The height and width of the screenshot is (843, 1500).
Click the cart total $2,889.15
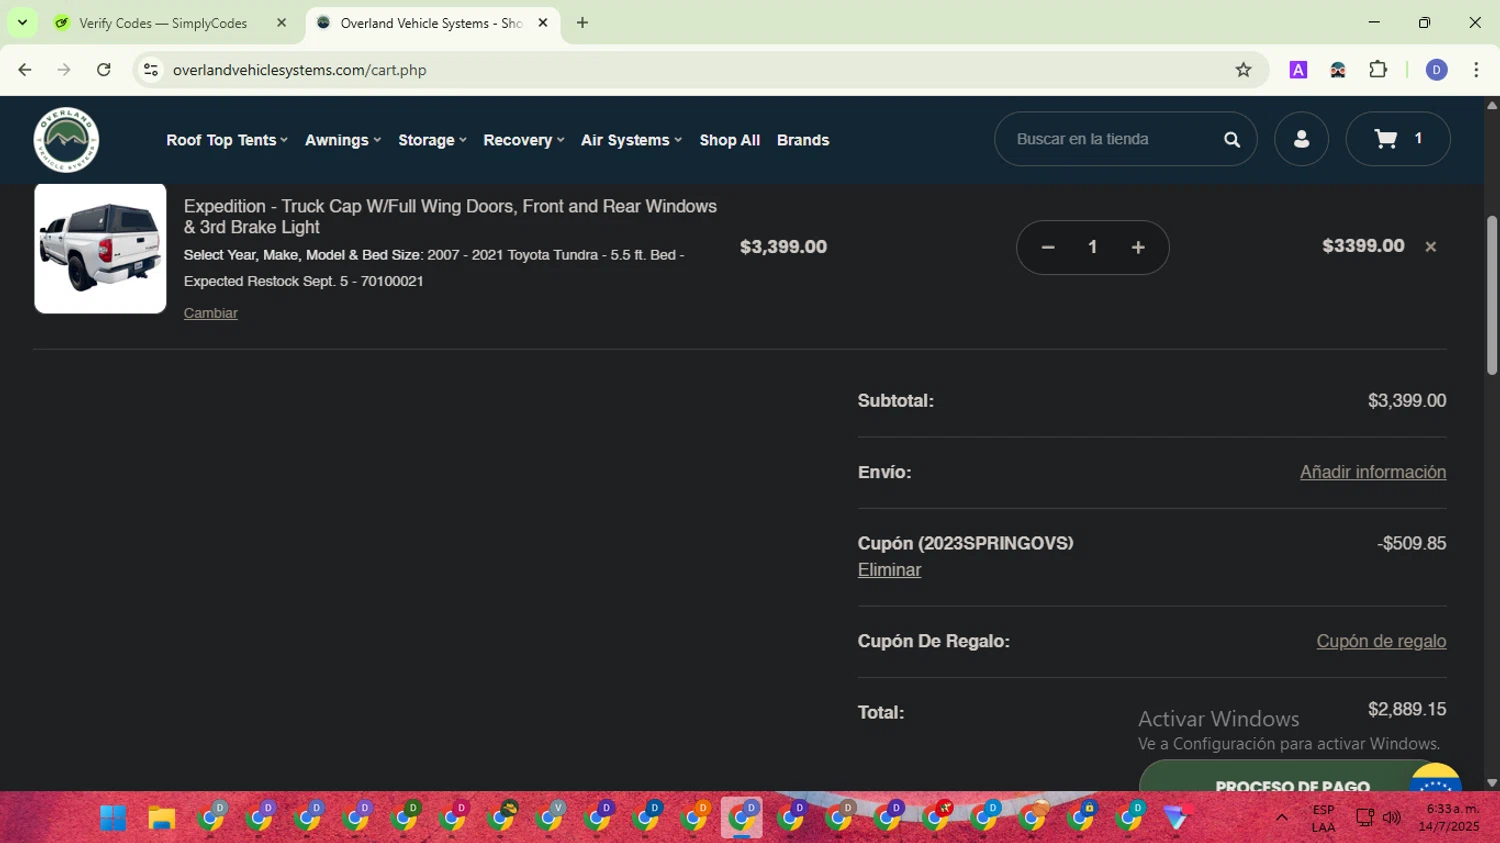1407,709
